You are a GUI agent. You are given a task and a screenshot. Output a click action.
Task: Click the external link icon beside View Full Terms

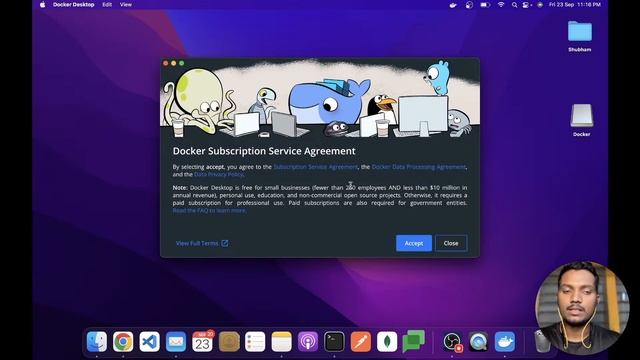coord(224,243)
